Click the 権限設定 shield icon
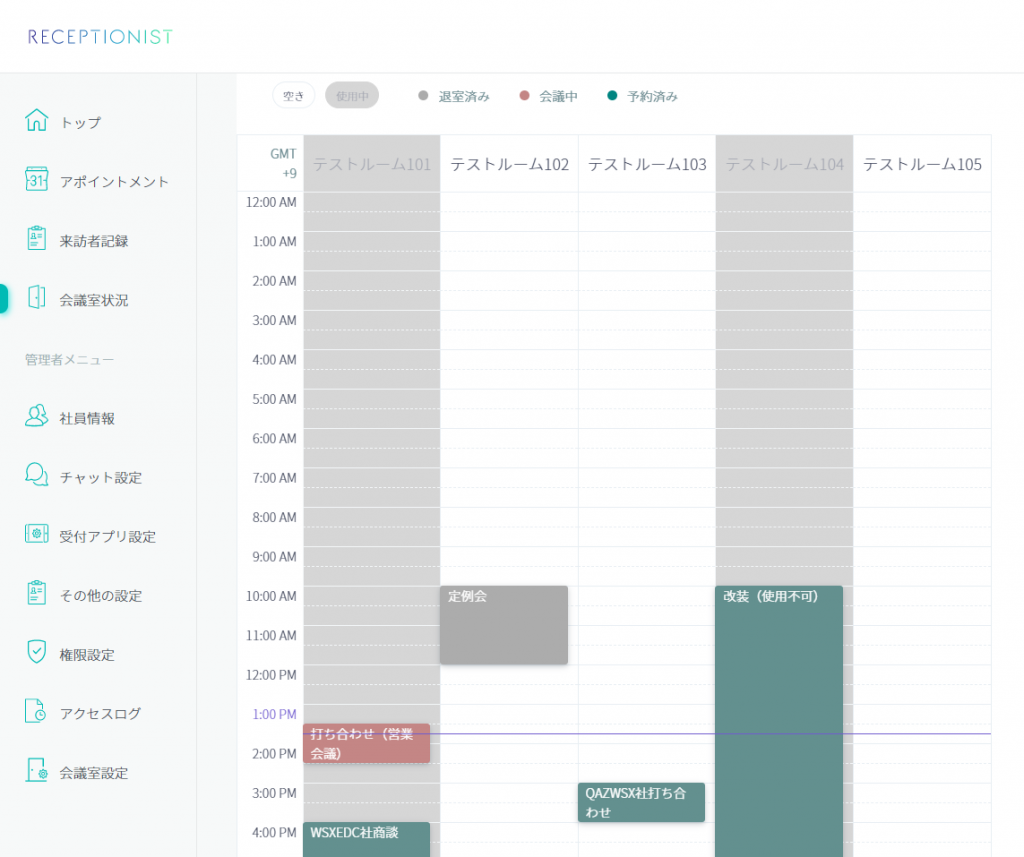This screenshot has width=1024, height=857. (x=37, y=651)
